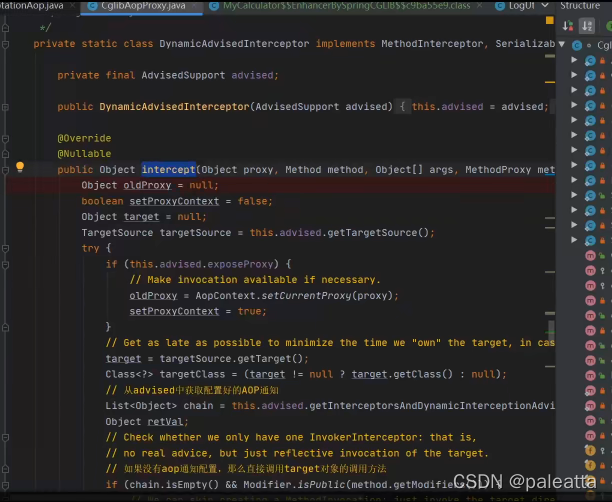Close the CglibAopProxy.java tab
Image resolution: width=612 pixels, height=502 pixels.
point(194,6)
